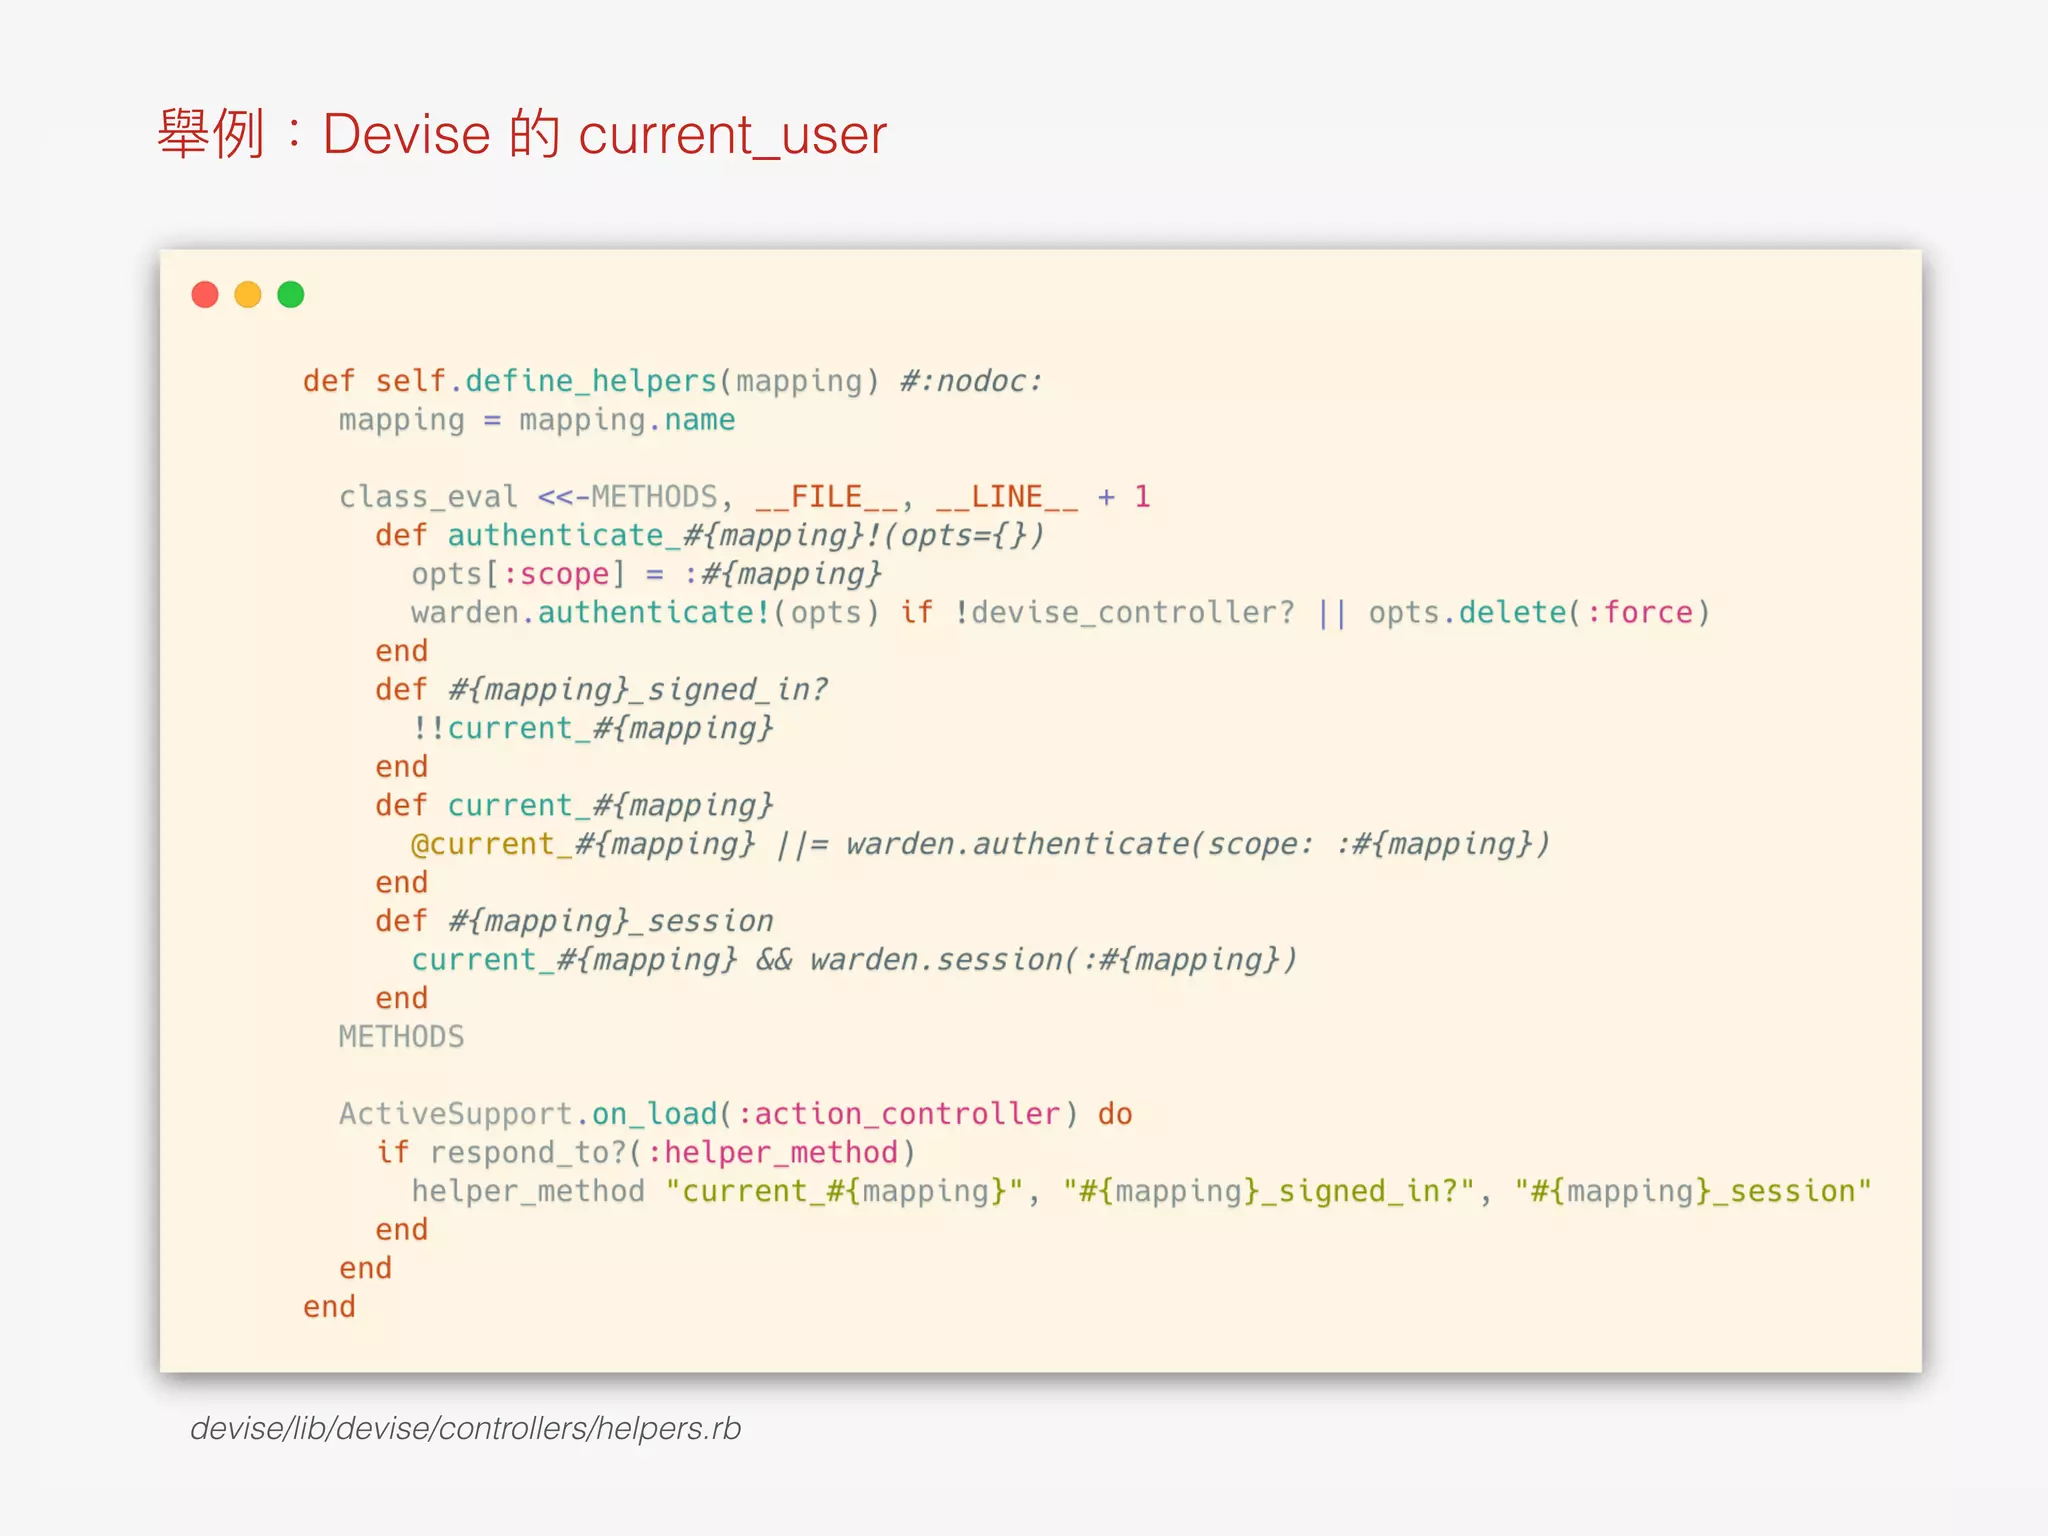Click the '#:nodoc:' comment
The width and height of the screenshot is (2048, 1536).
(971, 381)
